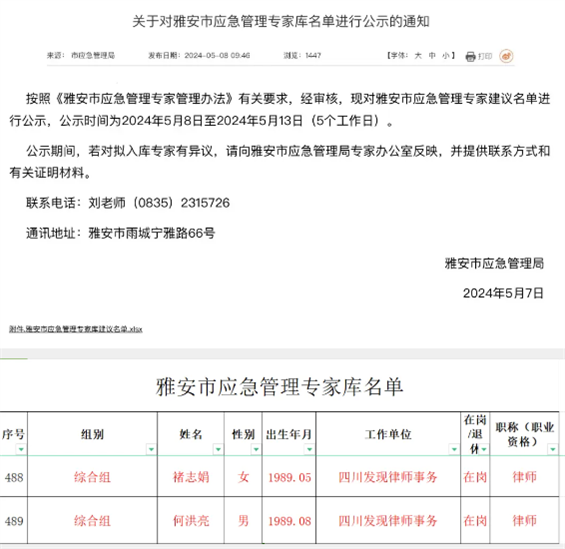This screenshot has height=549, width=565.
Task: Set font size to medium (中)
Action: tap(432, 55)
